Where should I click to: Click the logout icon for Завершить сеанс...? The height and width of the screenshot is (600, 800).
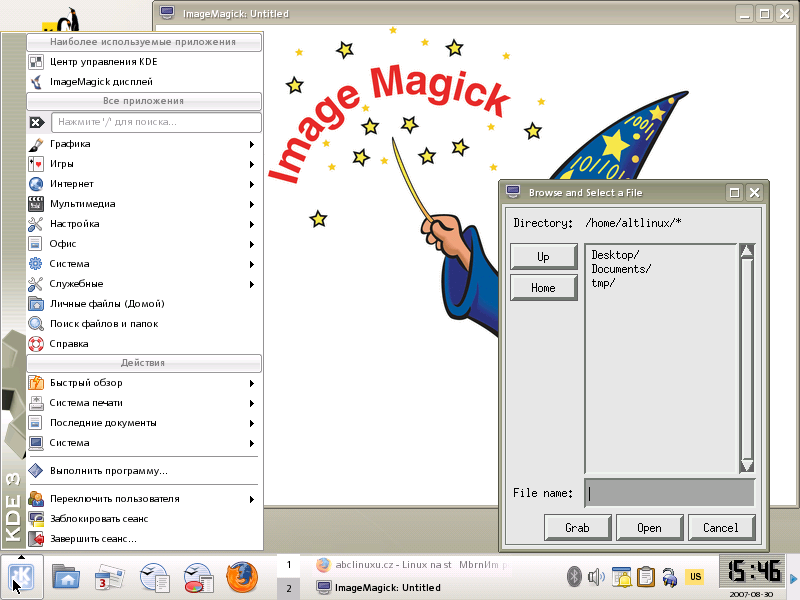tap(36, 539)
